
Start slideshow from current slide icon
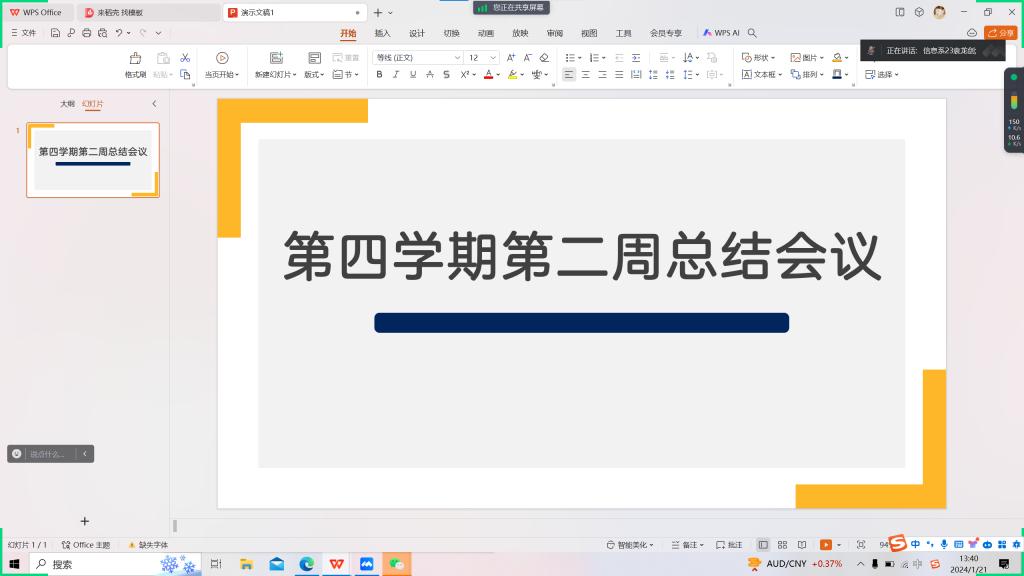pos(222,59)
